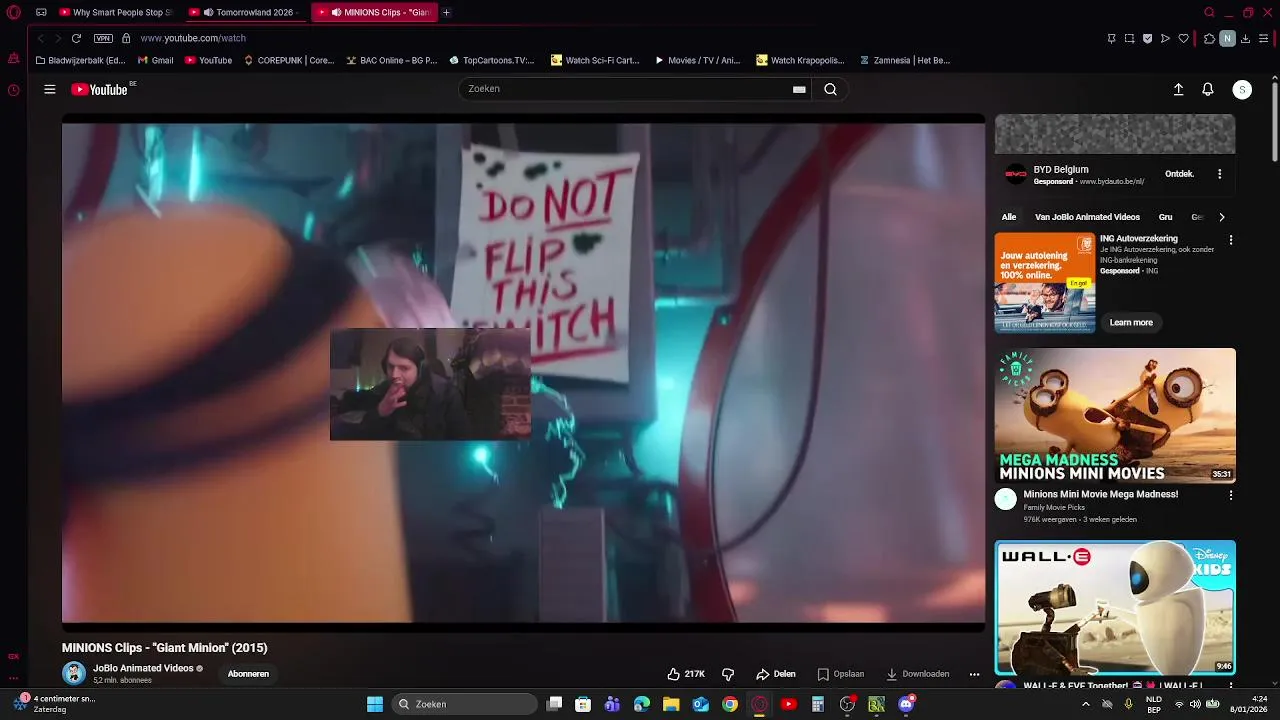Take a snapshot with the camera toolbar icon
1280x720 pixels.
pos(1129,38)
